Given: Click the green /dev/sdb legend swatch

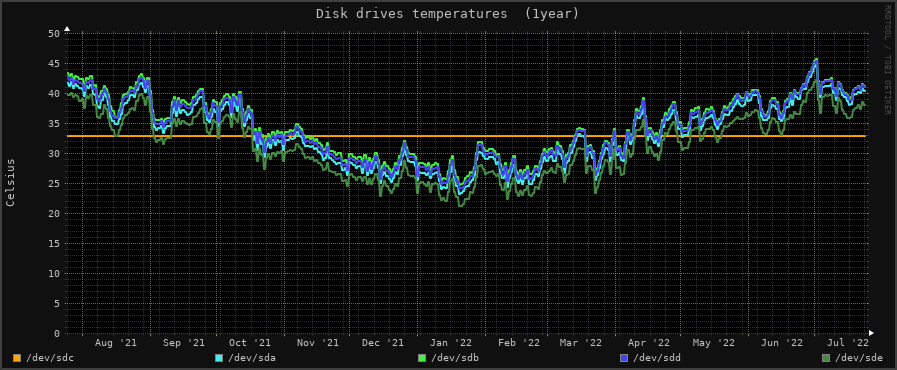Looking at the screenshot, I should tap(422, 359).
